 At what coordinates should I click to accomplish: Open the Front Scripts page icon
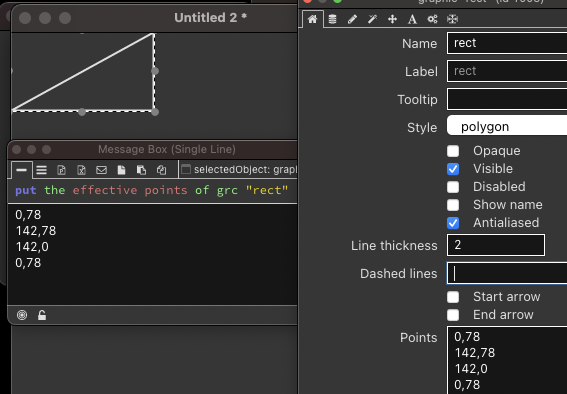coord(122,170)
